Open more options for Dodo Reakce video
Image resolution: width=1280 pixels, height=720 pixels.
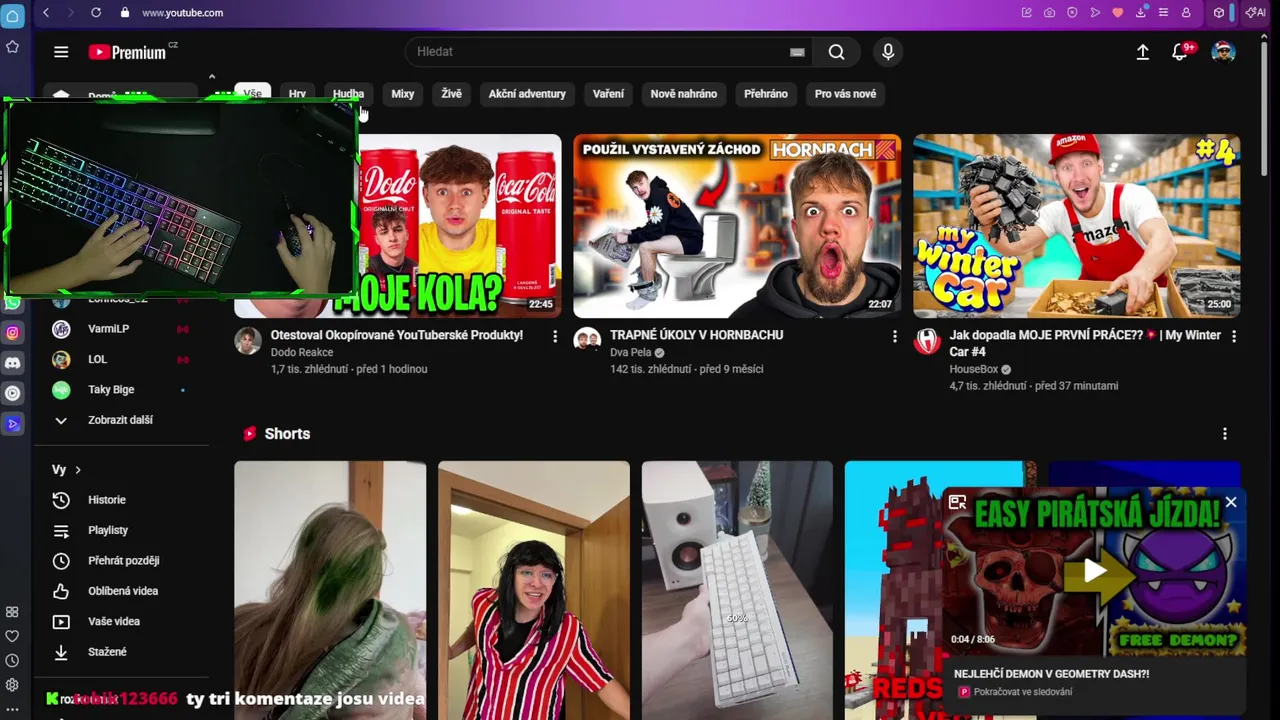click(555, 337)
